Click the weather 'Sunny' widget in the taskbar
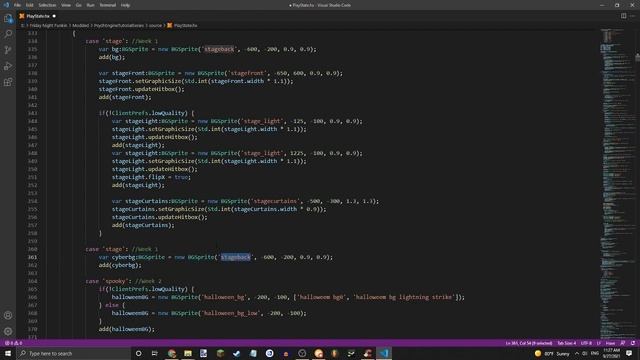 click(552, 353)
